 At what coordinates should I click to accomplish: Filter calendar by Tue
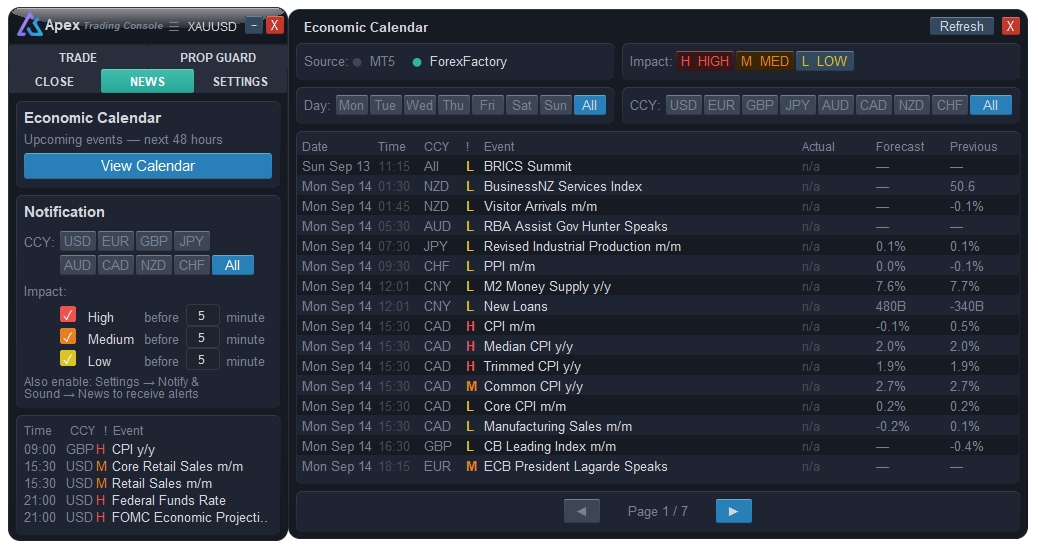(385, 105)
